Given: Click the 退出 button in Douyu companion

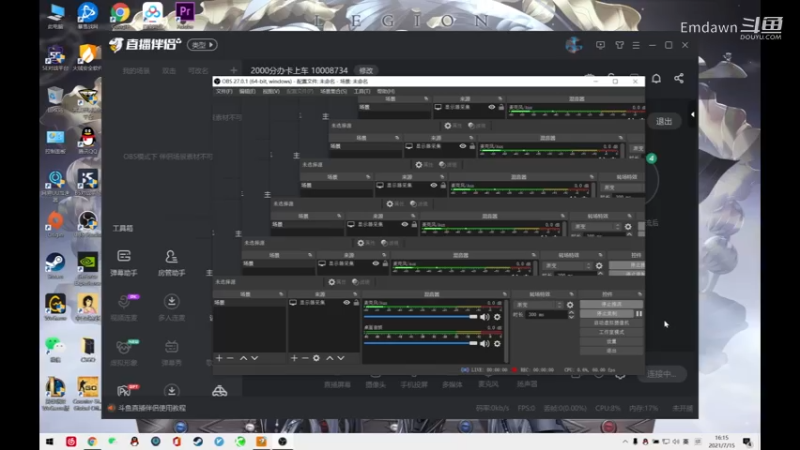Looking at the screenshot, I should pos(664,121).
